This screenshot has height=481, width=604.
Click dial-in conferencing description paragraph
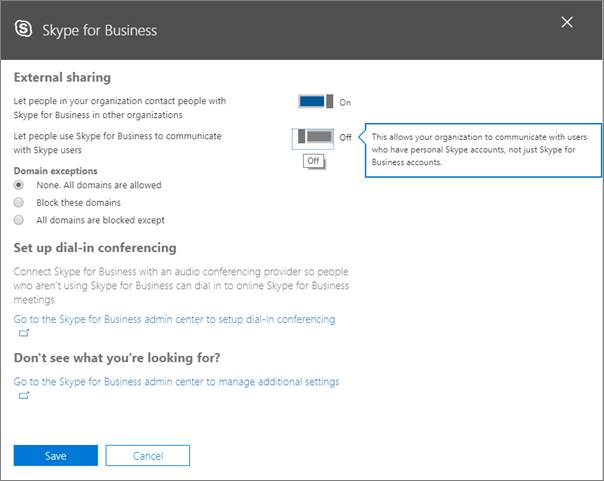[181, 285]
